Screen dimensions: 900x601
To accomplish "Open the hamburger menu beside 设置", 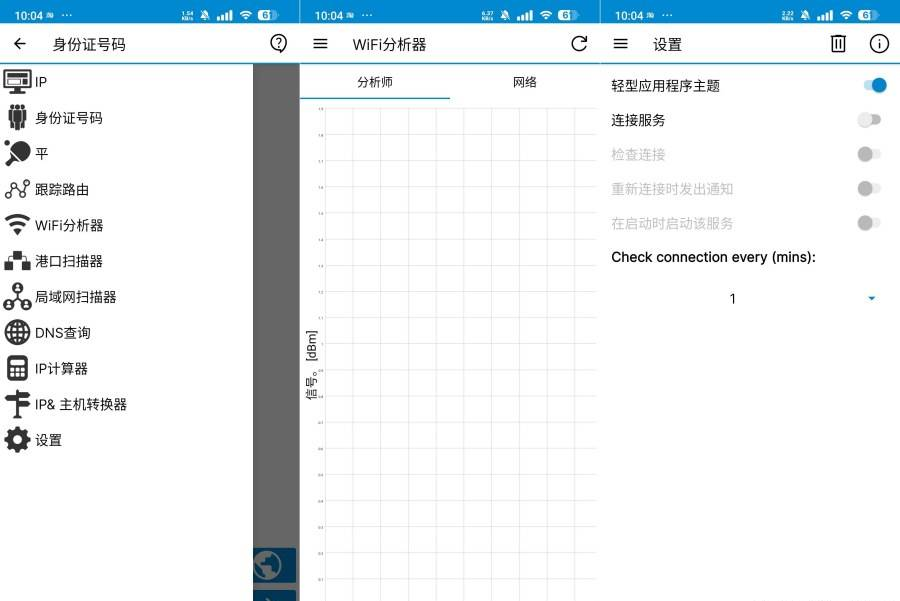I will click(x=620, y=44).
